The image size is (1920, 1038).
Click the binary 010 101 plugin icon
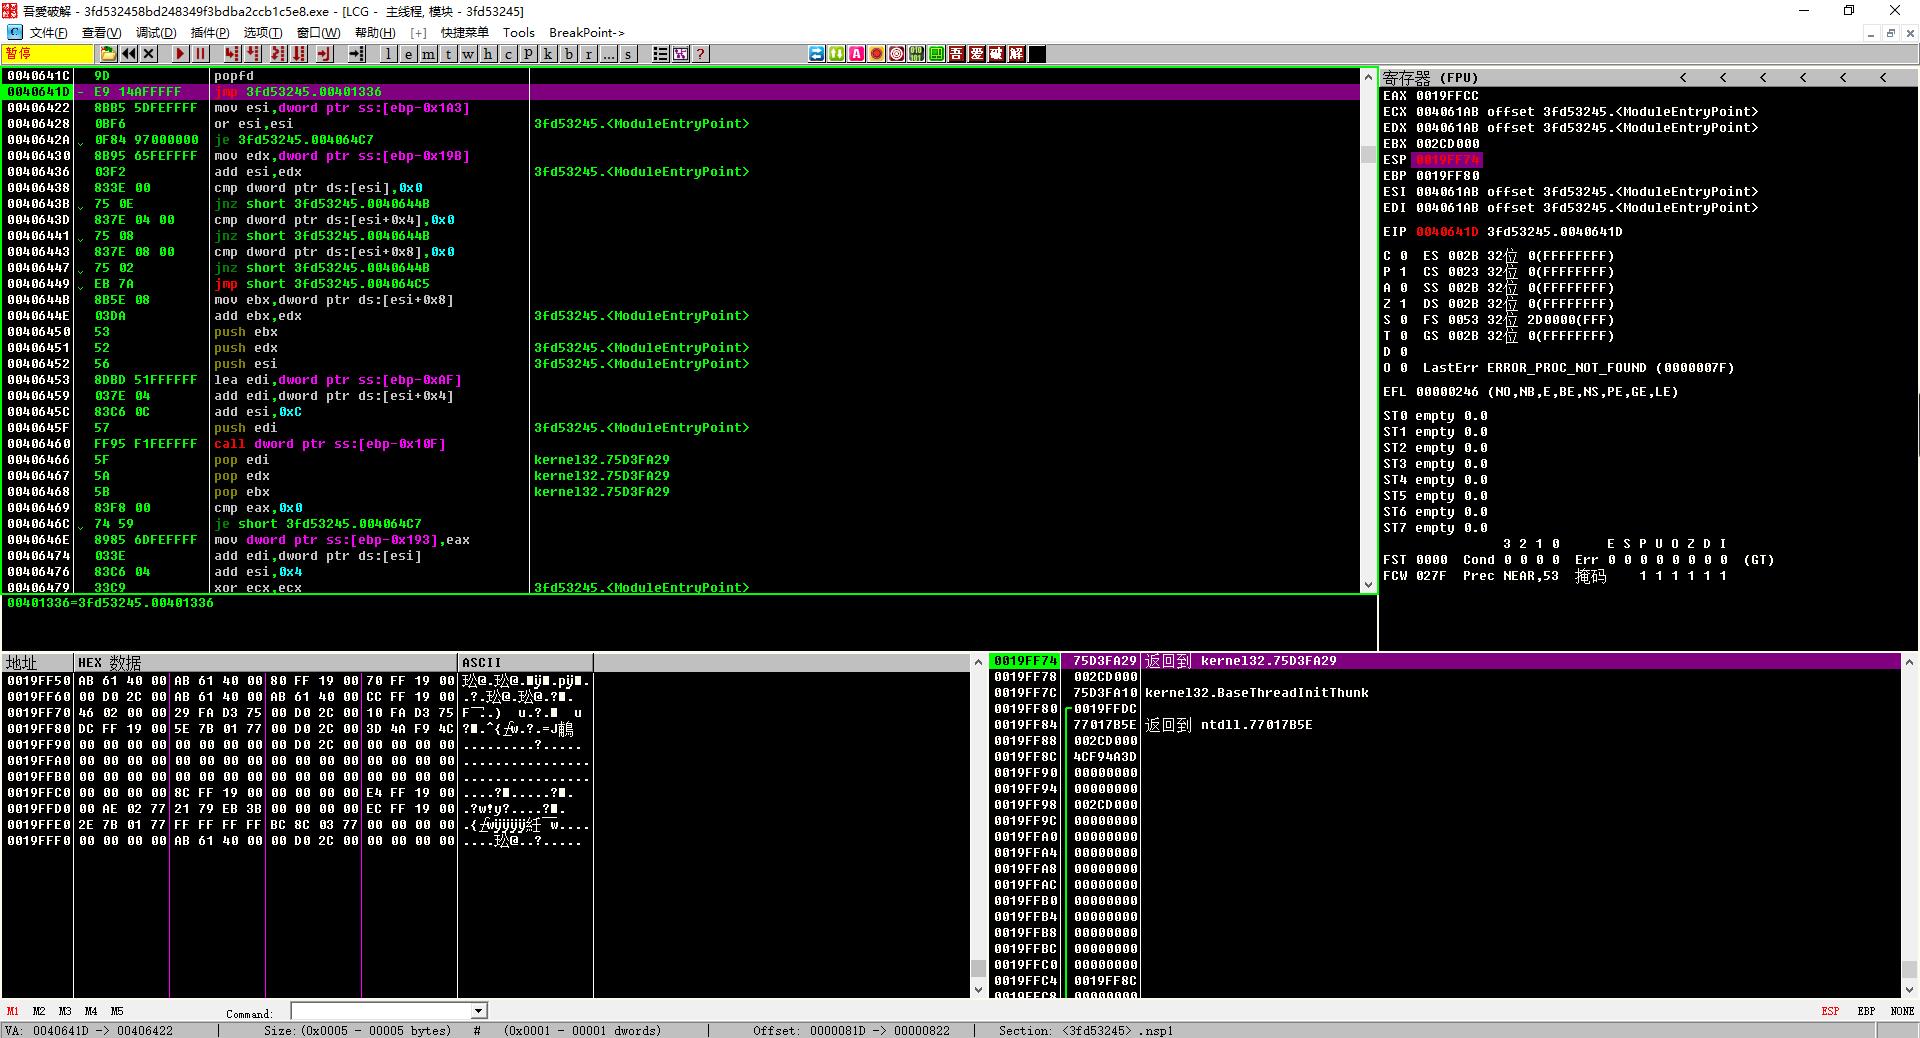coord(916,54)
